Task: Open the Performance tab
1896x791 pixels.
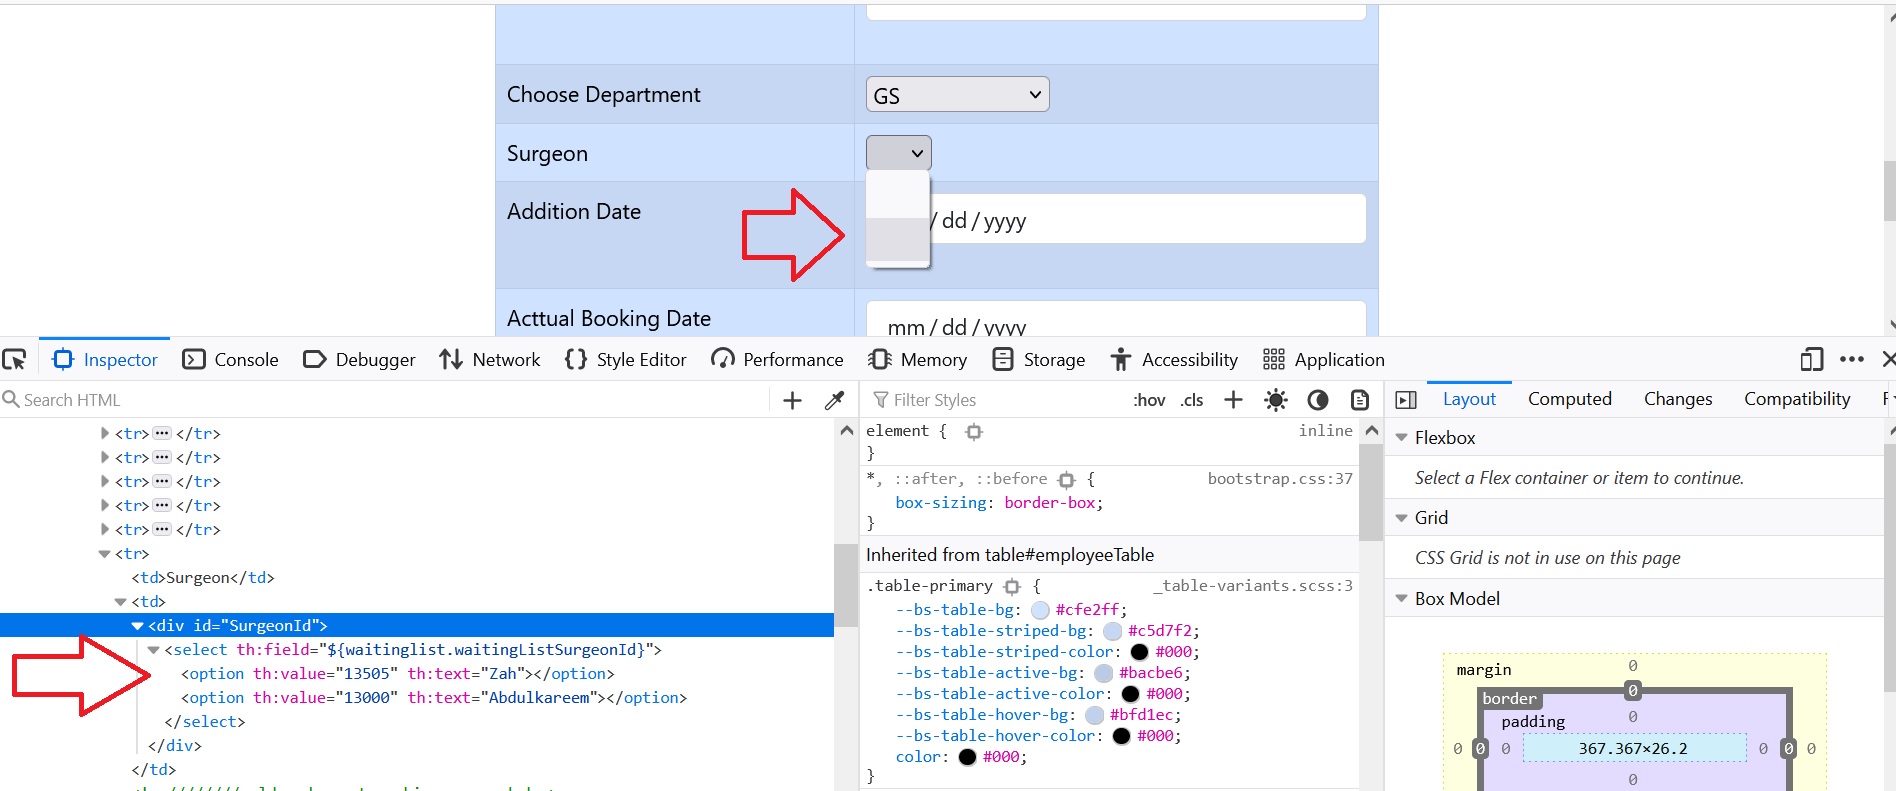Action: [777, 359]
